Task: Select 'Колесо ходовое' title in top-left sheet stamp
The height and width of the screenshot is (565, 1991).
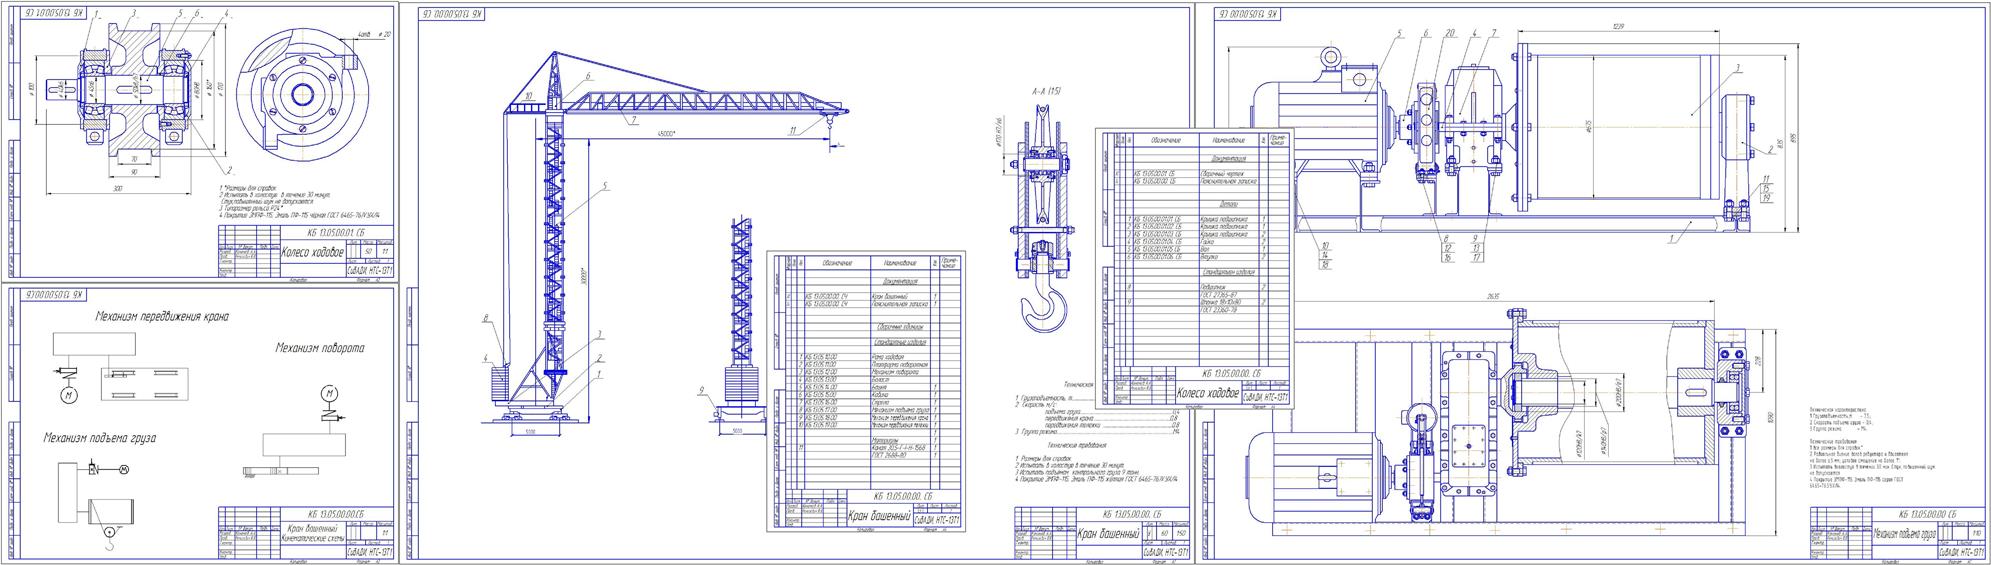Action: 314,254
